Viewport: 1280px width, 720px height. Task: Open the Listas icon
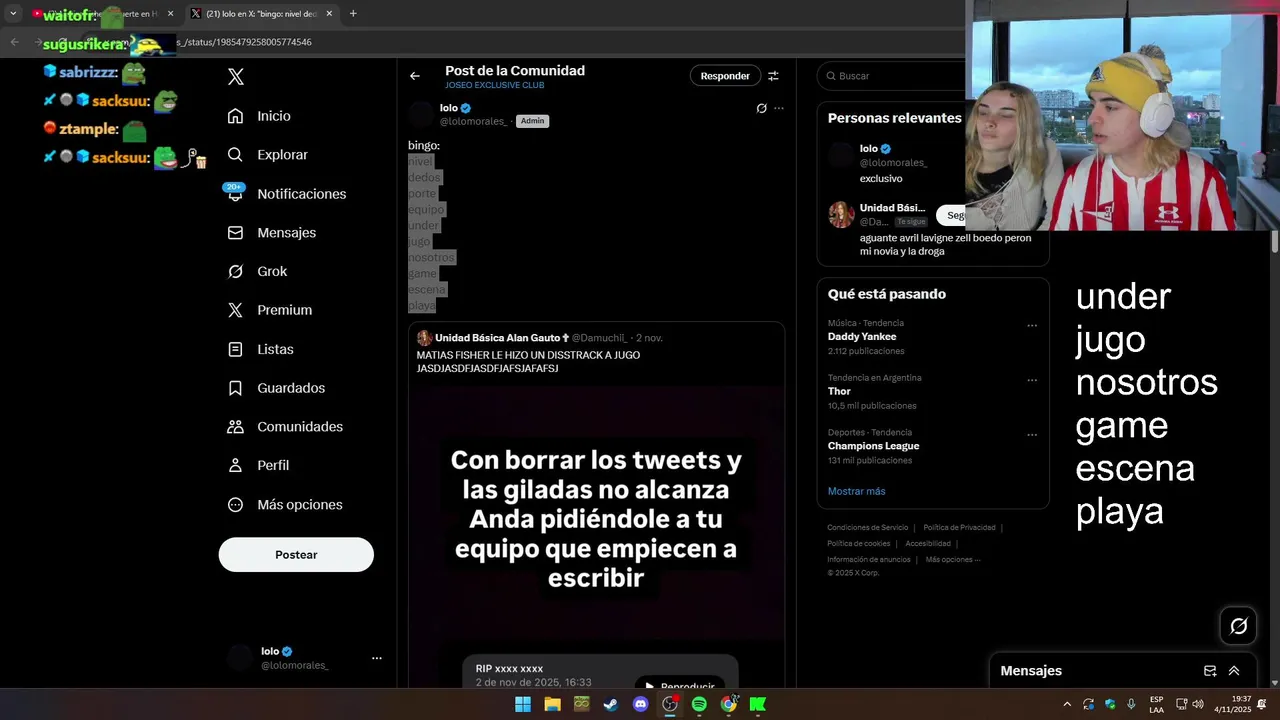click(235, 349)
